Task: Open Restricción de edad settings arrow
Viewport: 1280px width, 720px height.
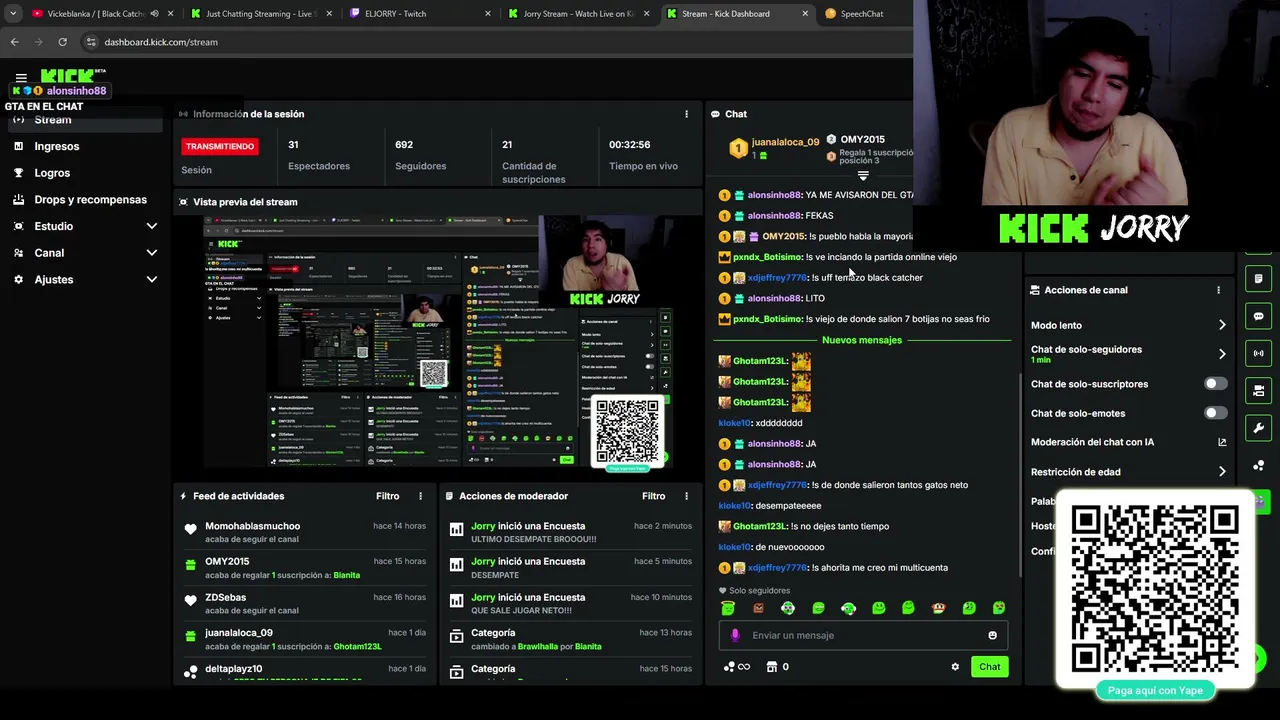Action: point(1222,472)
